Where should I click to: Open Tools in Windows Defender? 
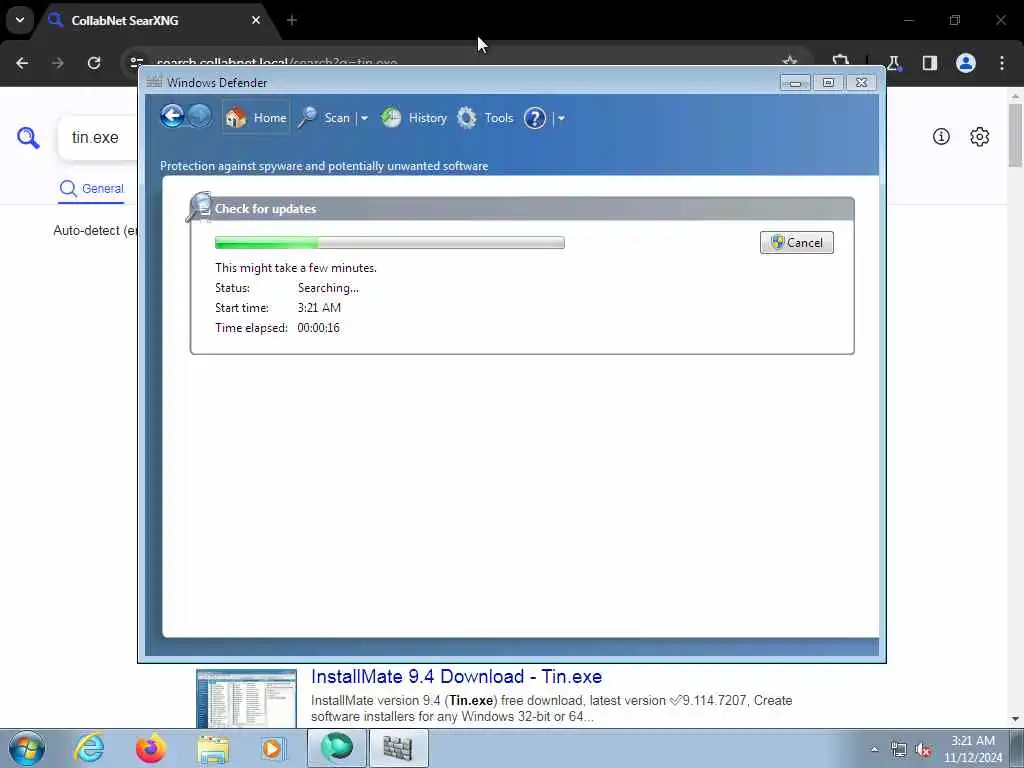485,118
